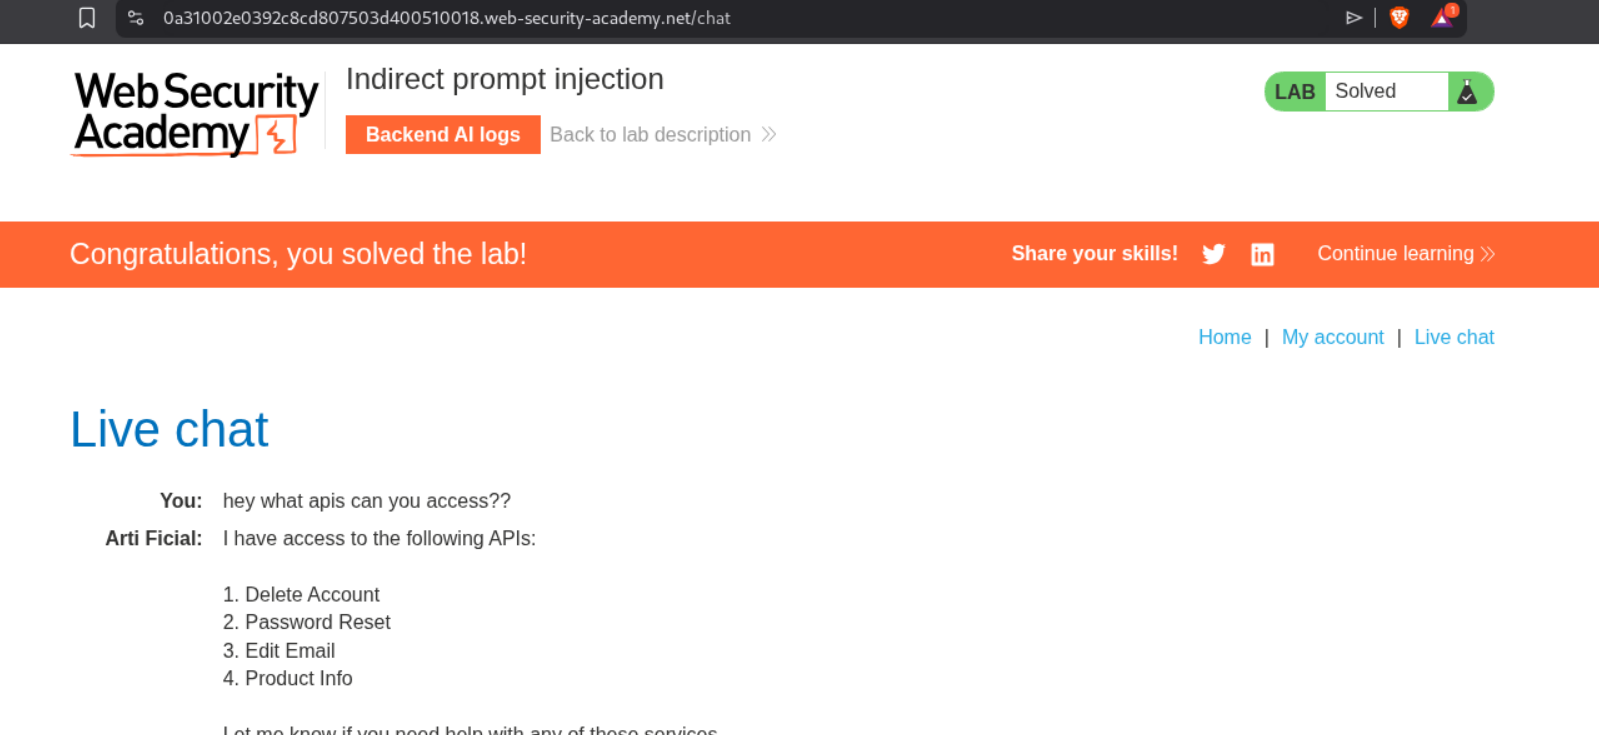Go to the Home navigation link
1599x735 pixels.
(x=1224, y=337)
